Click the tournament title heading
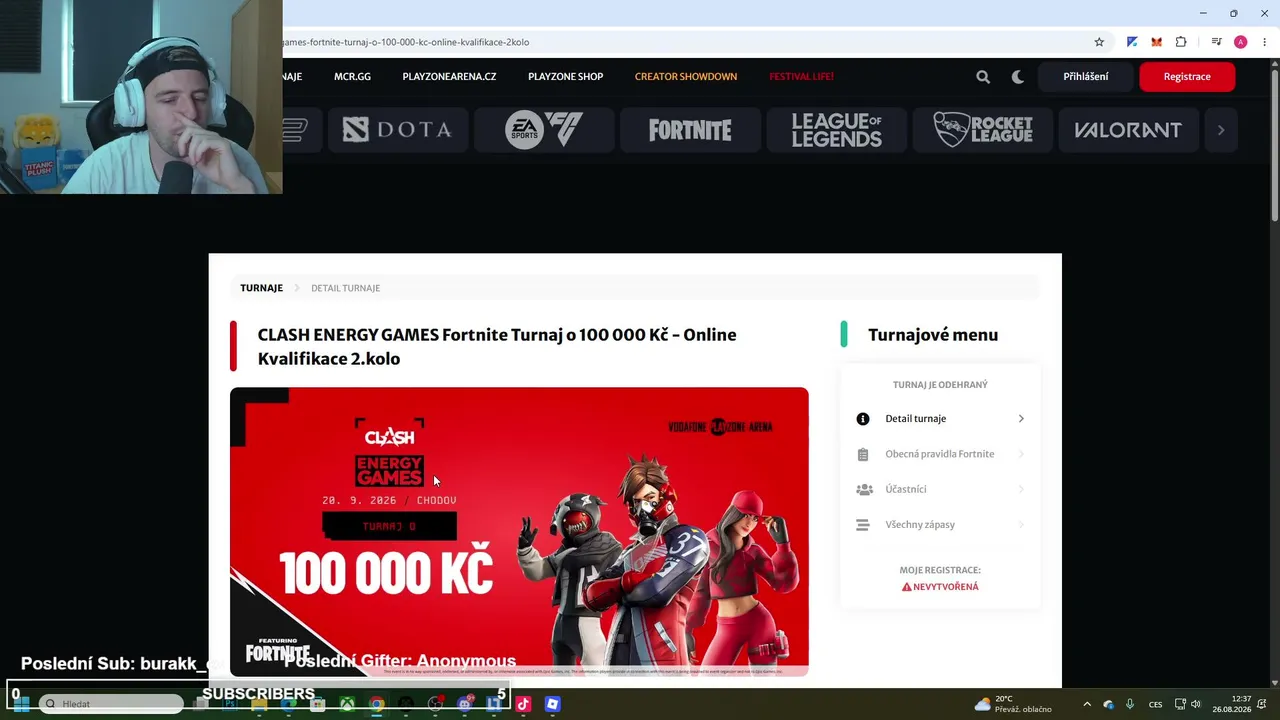 click(x=497, y=347)
